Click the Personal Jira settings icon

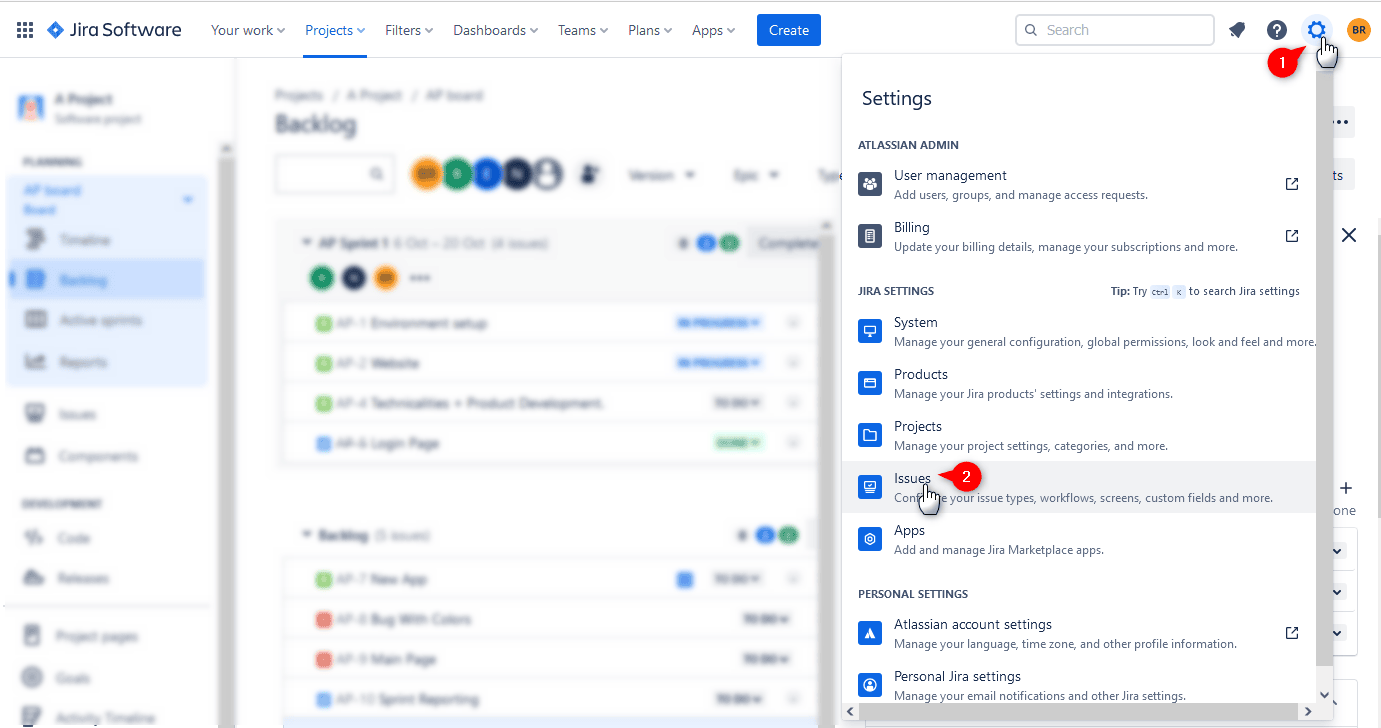[870, 685]
